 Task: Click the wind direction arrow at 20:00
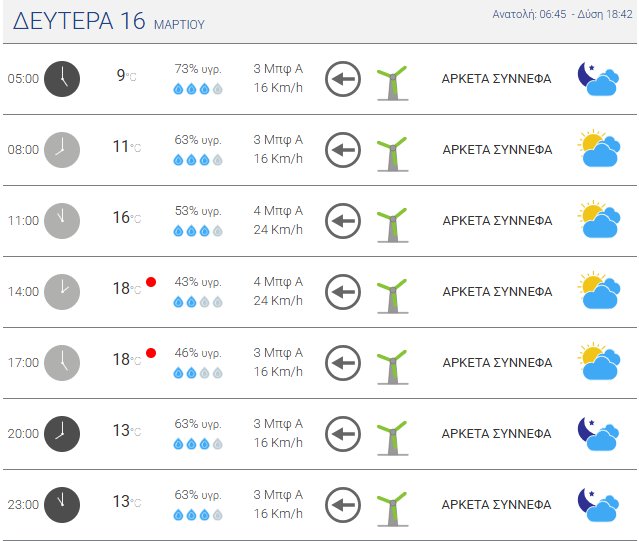tap(343, 433)
